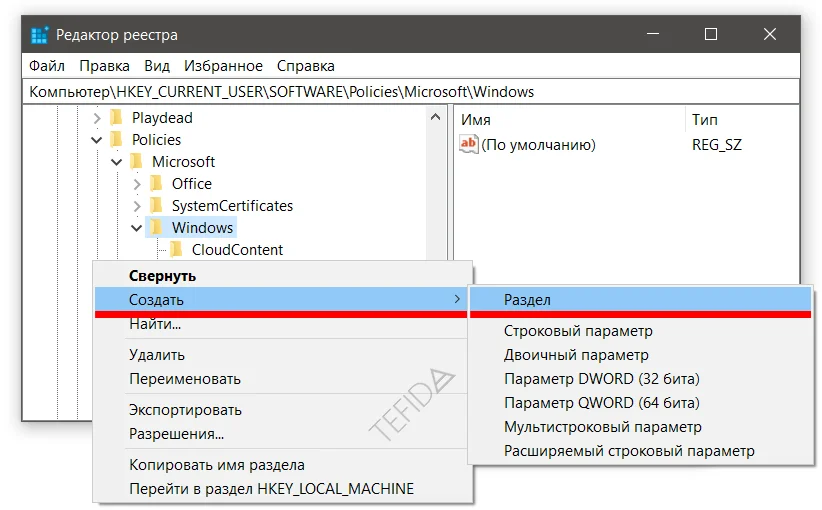Open the Файл menu
This screenshot has width=822, height=510.
pyautogui.click(x=47, y=66)
